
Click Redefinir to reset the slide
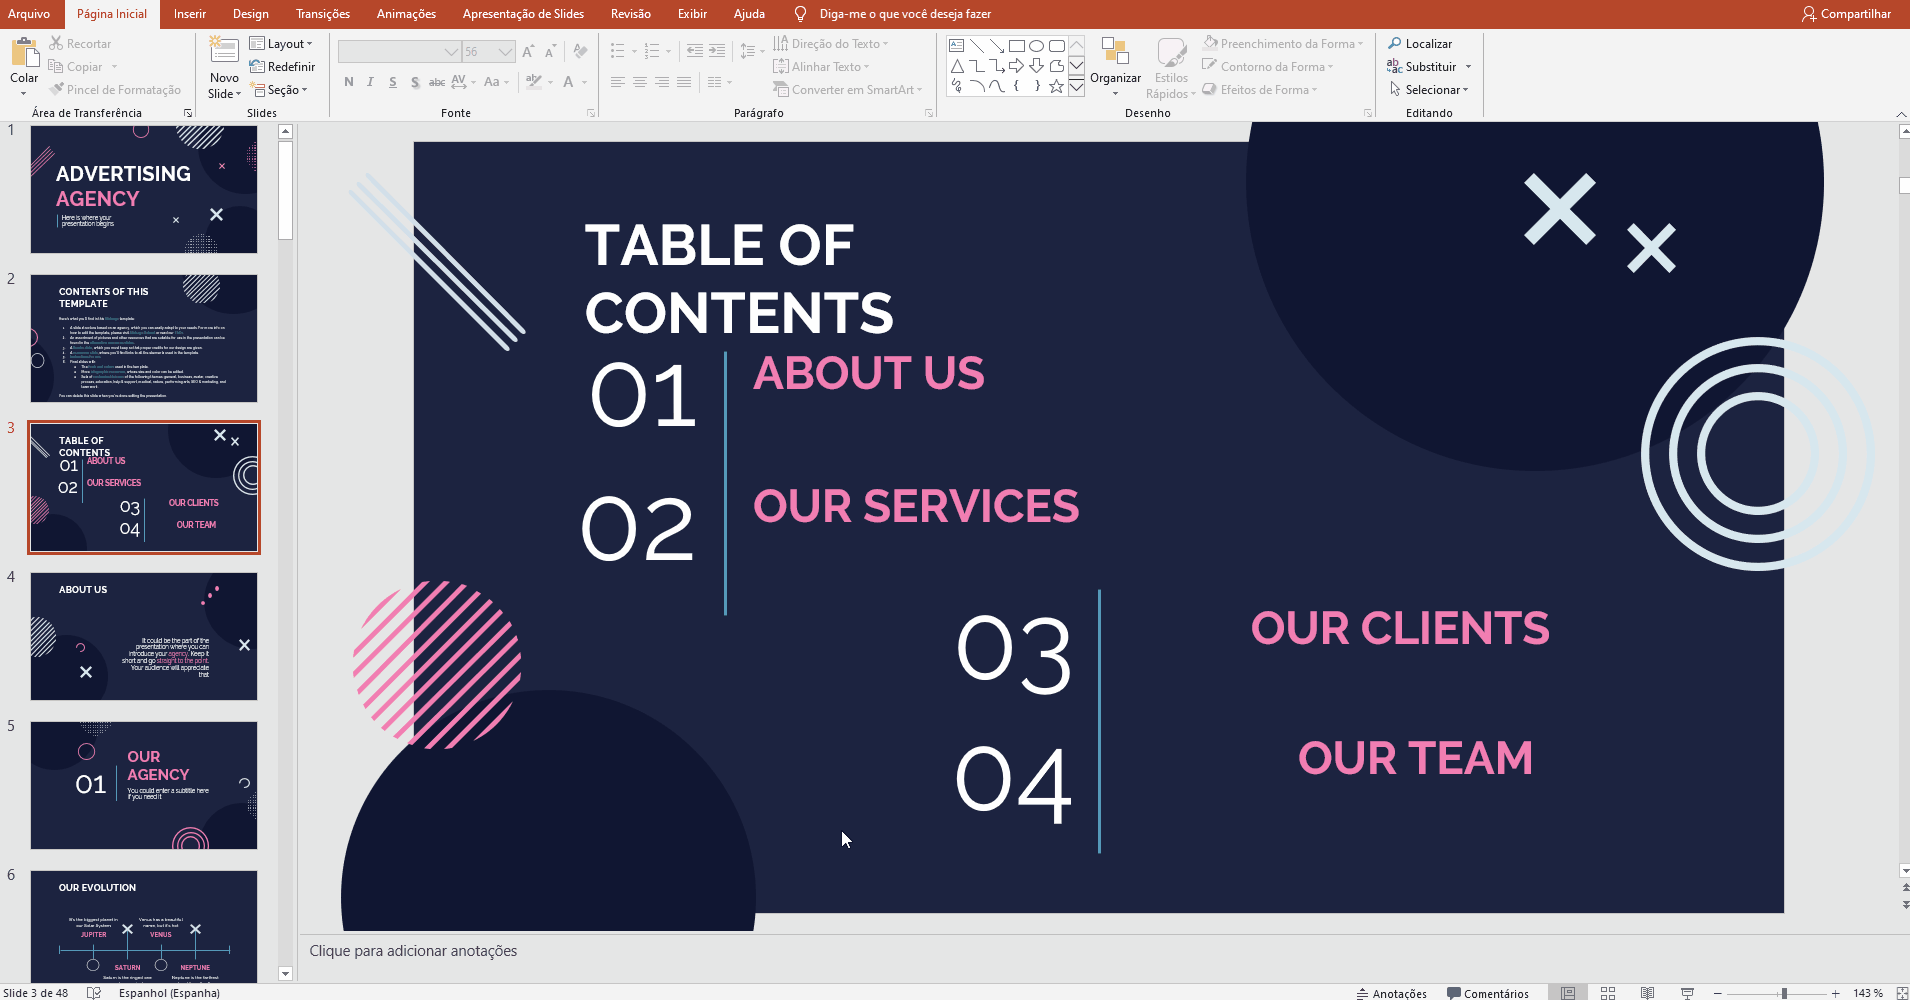[x=282, y=67]
